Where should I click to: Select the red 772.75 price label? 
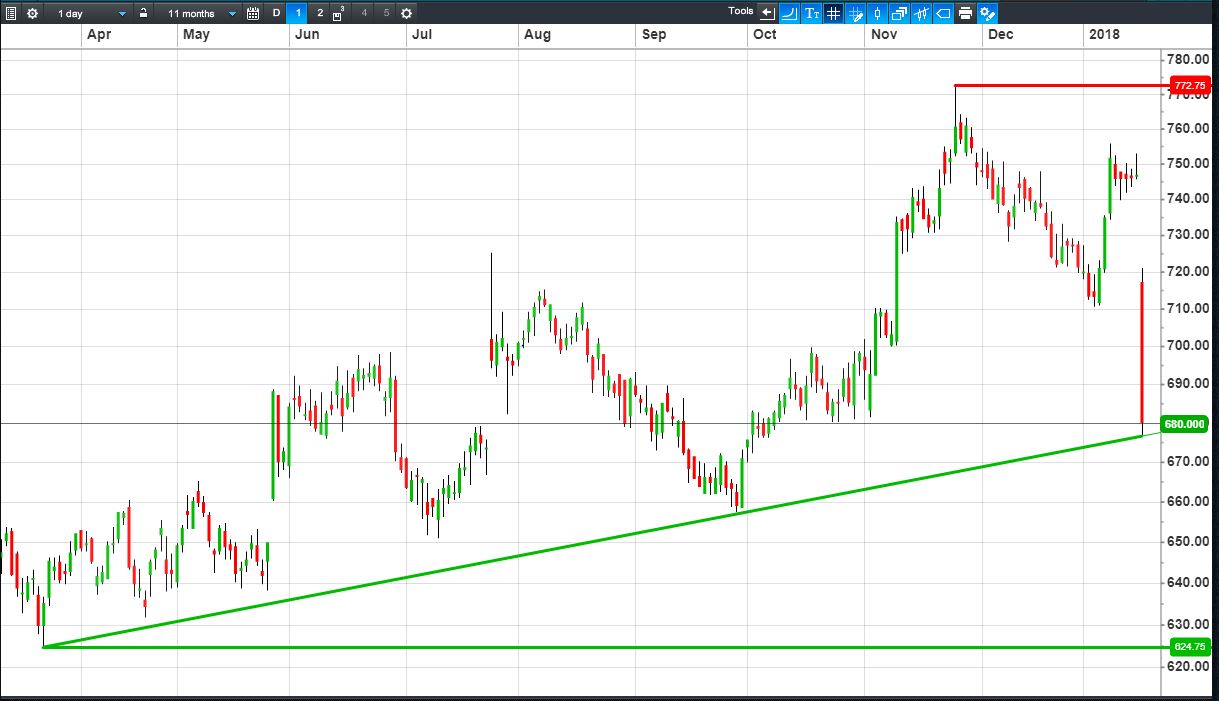click(1190, 86)
